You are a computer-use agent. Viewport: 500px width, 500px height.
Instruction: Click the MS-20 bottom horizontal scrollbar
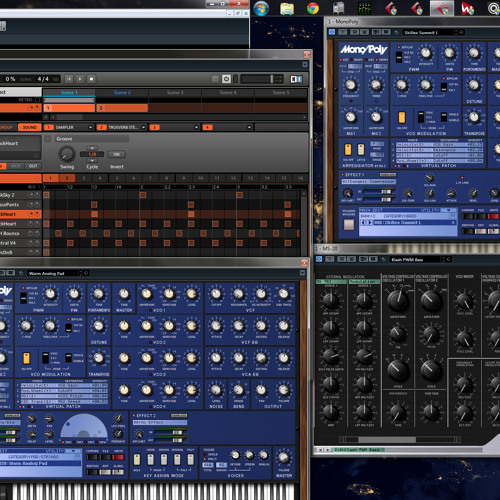[x=400, y=440]
